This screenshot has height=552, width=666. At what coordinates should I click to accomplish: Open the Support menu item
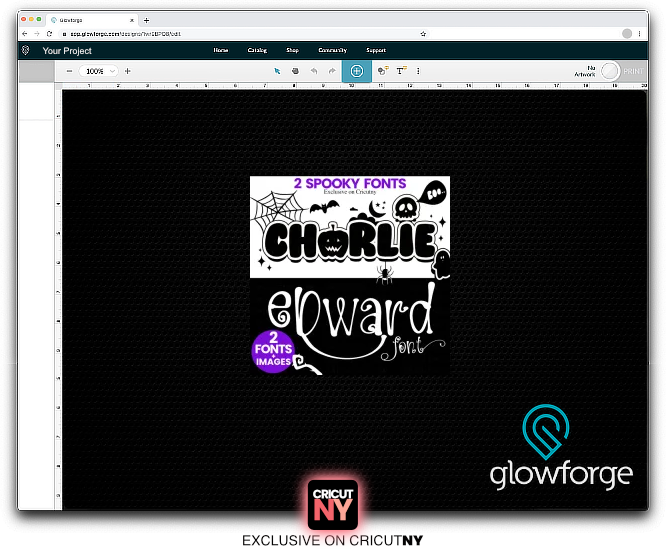click(376, 50)
